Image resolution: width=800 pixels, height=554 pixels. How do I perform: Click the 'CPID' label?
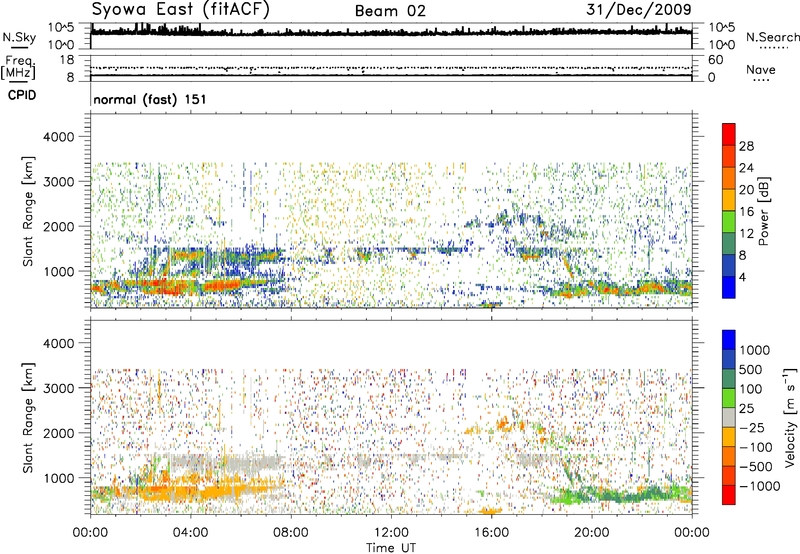coord(22,95)
